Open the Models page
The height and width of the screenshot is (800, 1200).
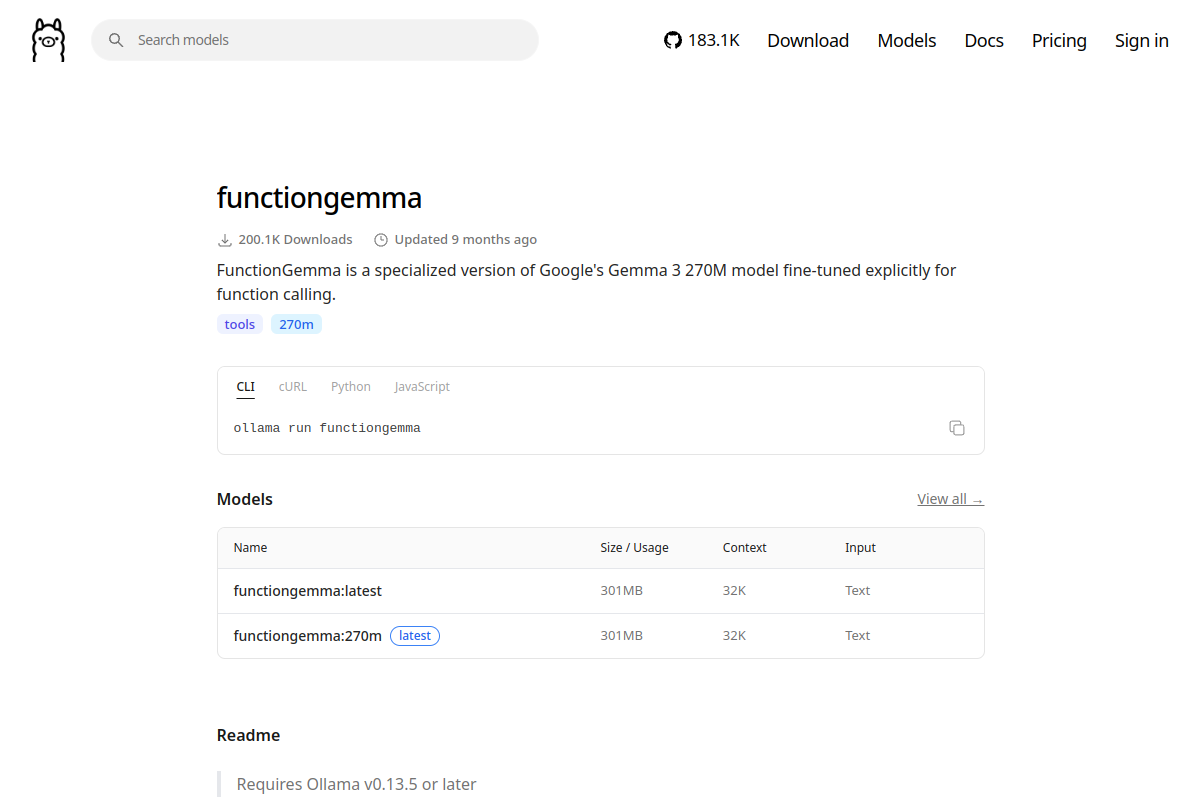coord(907,40)
